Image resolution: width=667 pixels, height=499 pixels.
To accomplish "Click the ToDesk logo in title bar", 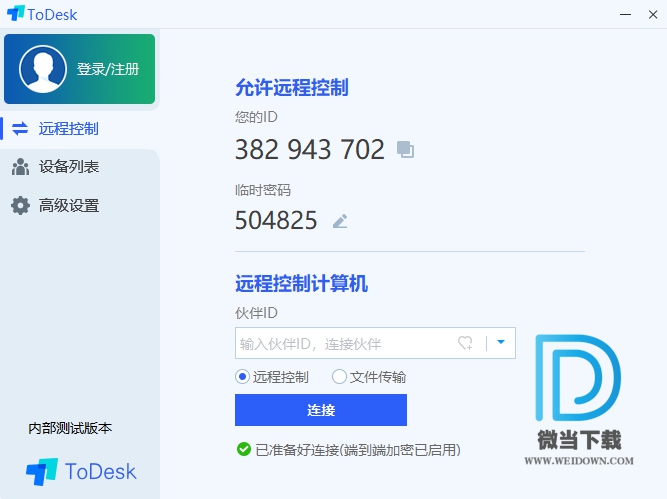I will point(42,14).
